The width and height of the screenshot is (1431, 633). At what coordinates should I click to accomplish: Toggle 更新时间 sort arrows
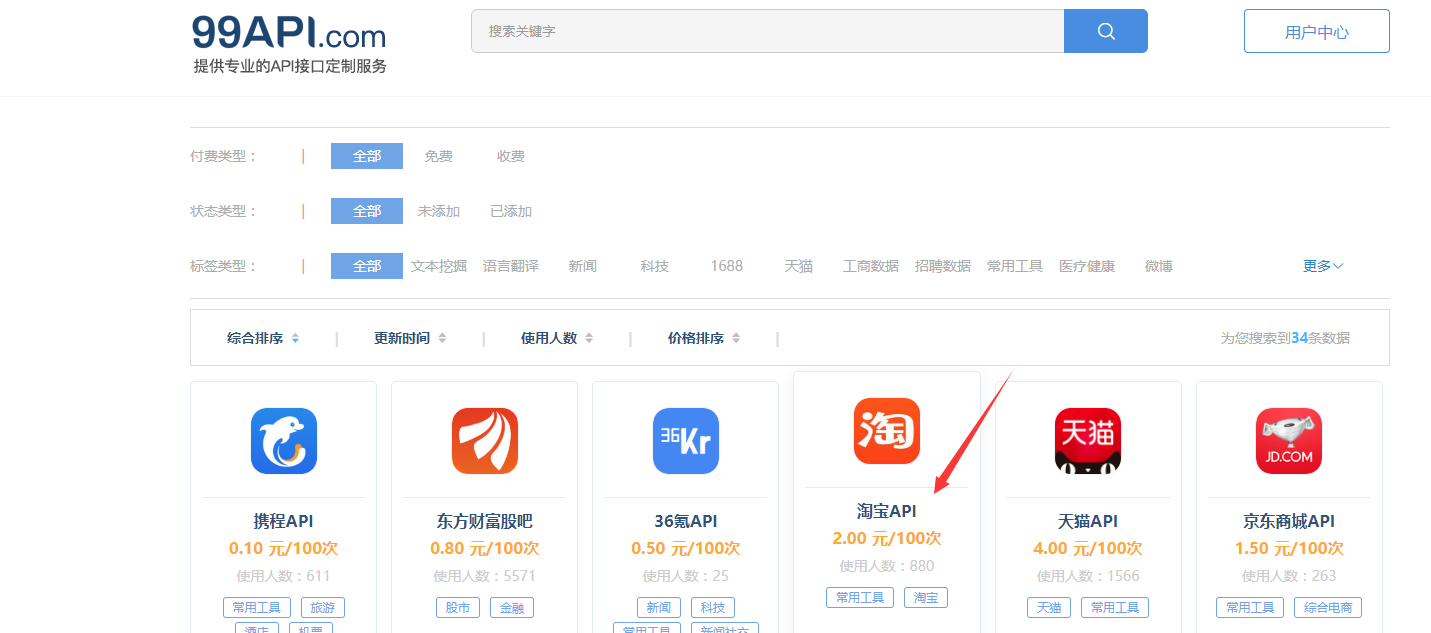[442, 338]
